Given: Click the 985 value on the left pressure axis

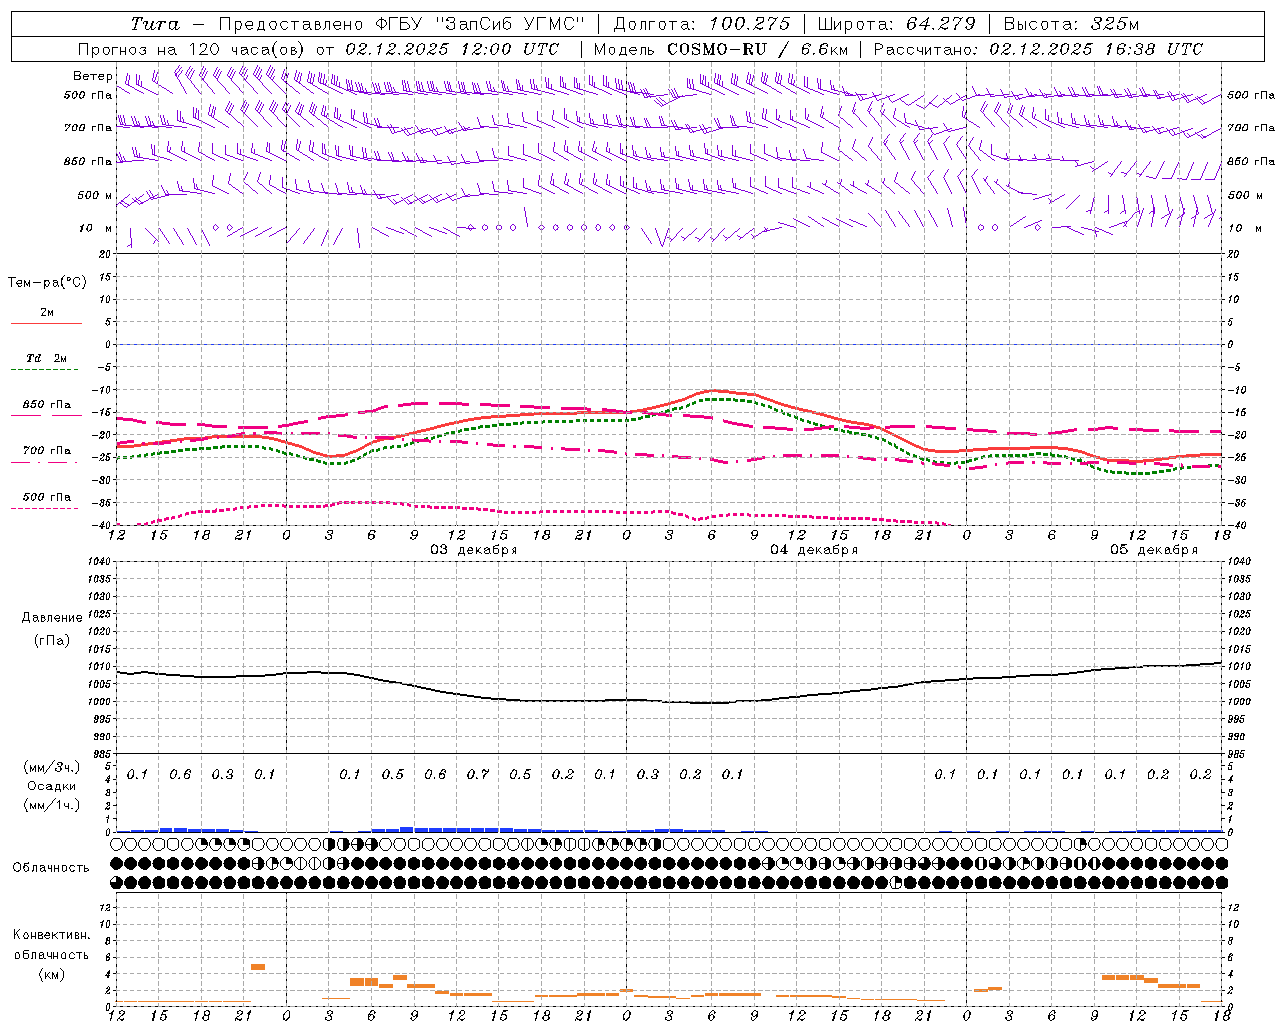Looking at the screenshot, I should click(101, 754).
